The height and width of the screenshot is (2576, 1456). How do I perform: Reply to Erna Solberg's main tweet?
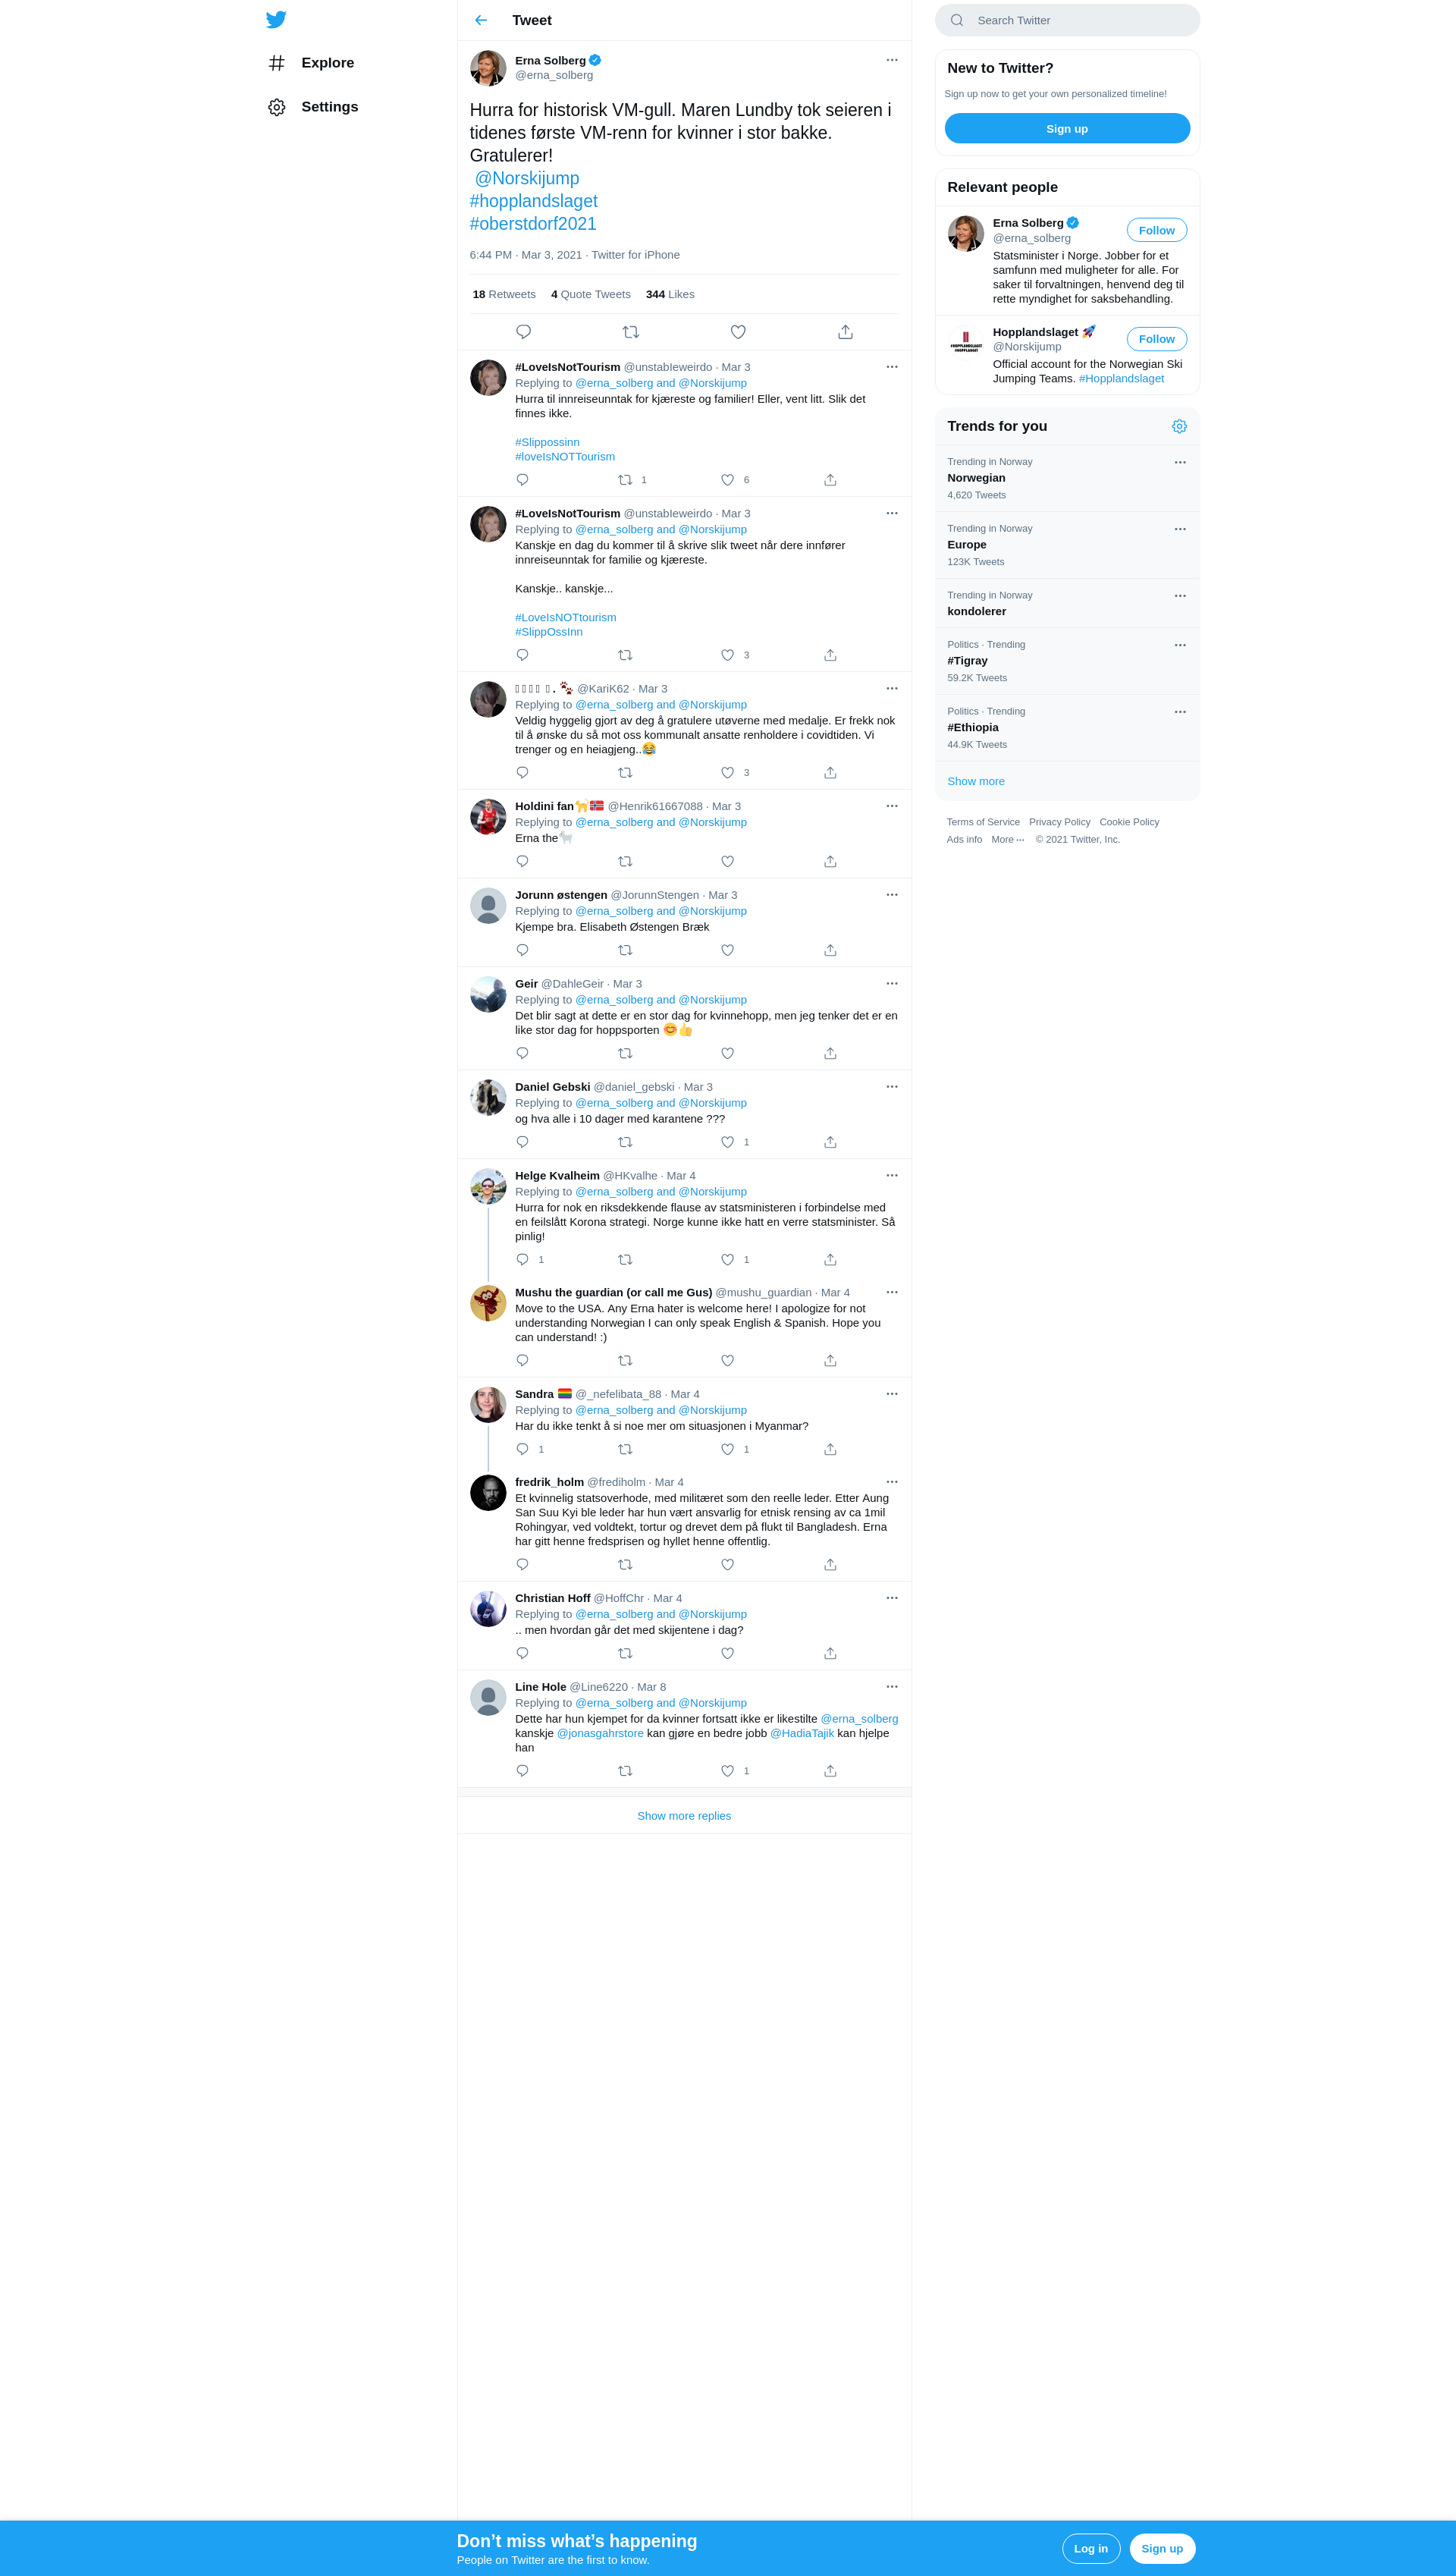(x=523, y=332)
